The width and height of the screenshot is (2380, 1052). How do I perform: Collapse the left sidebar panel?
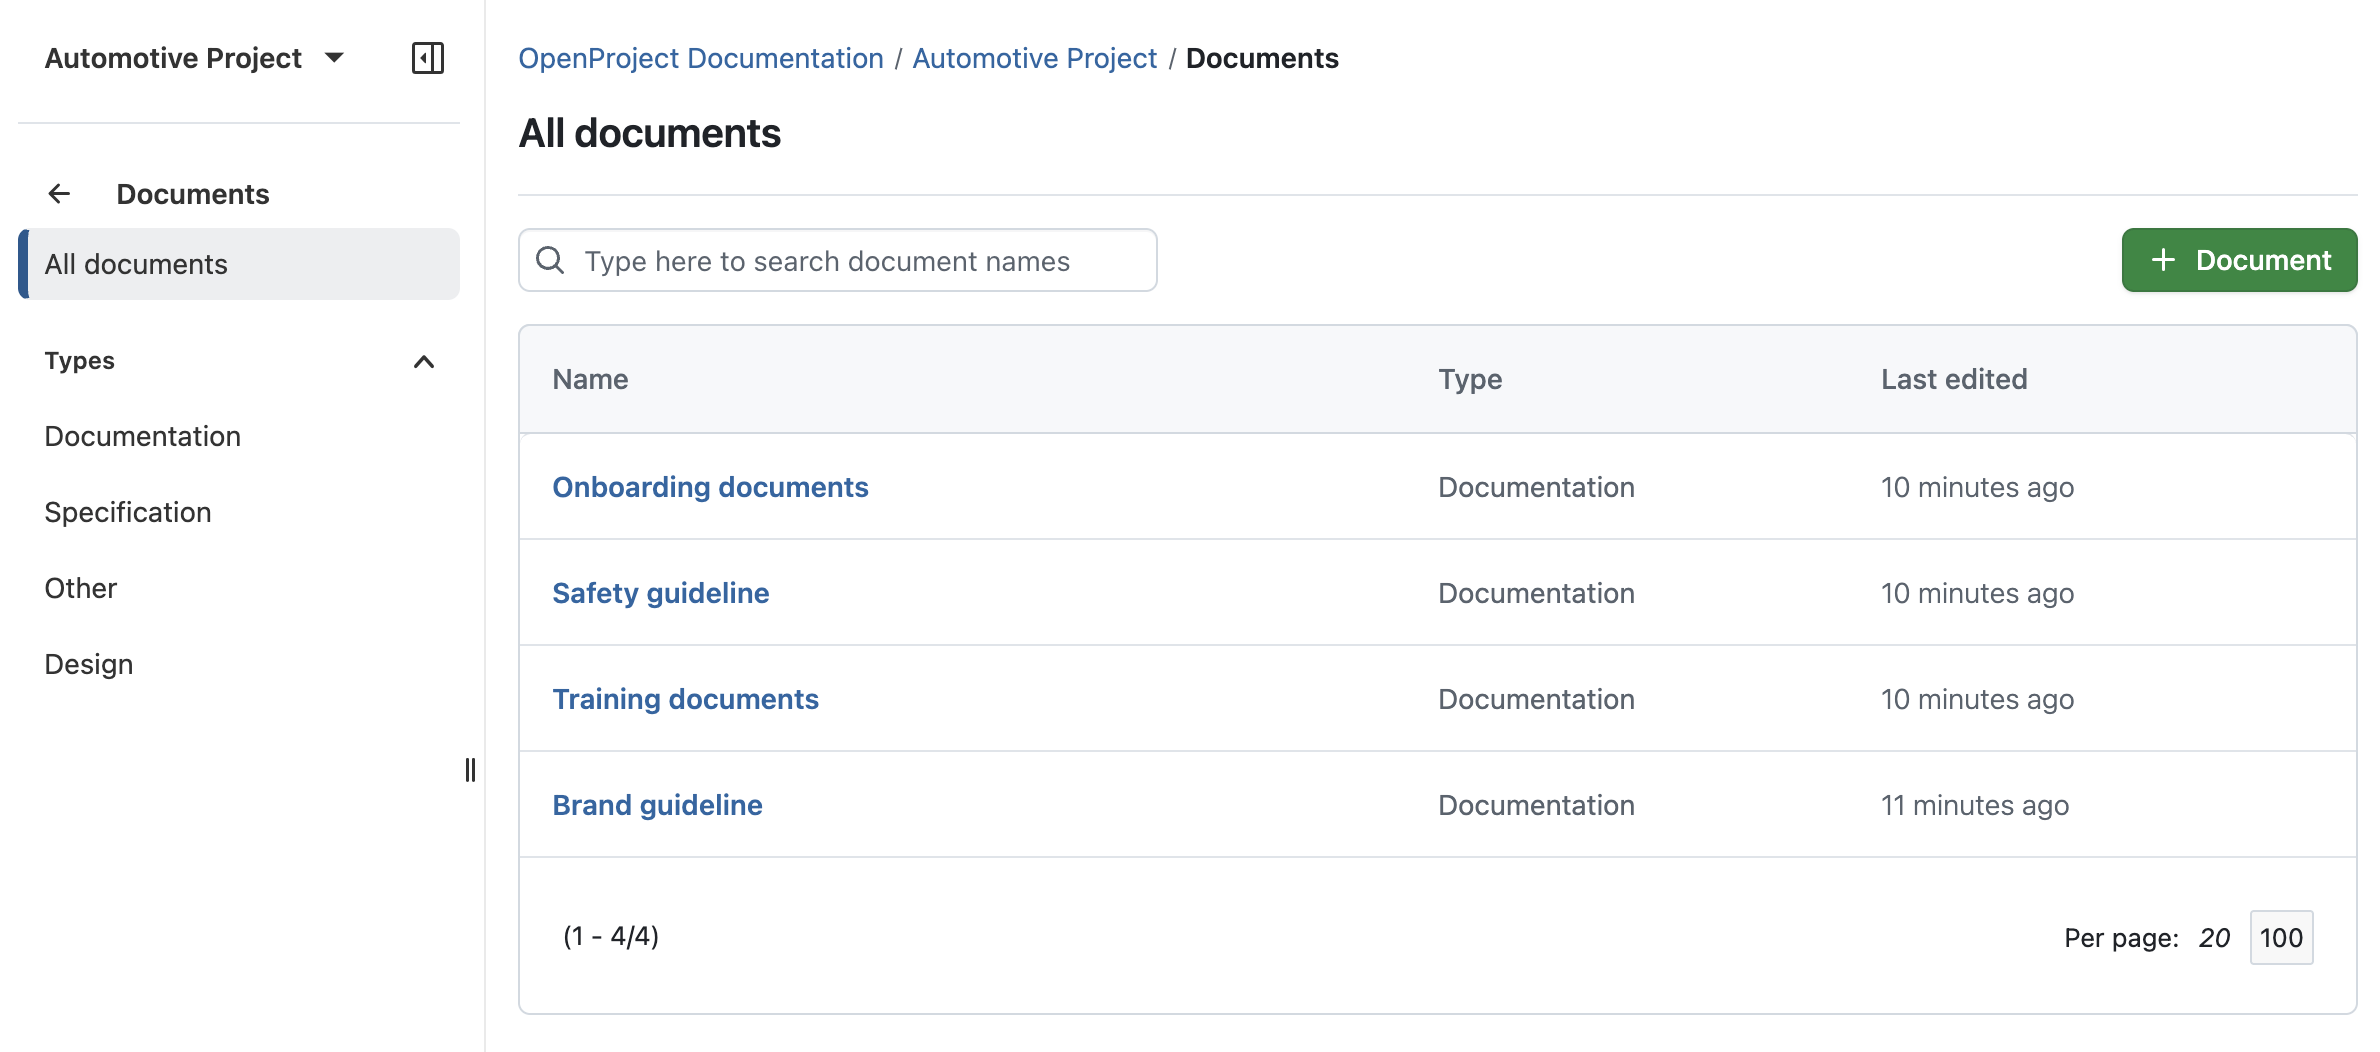429,58
